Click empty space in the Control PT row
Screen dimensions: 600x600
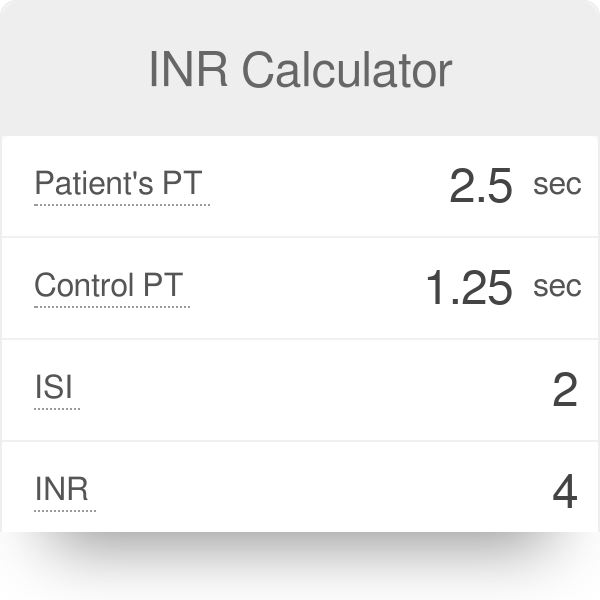[306, 288]
